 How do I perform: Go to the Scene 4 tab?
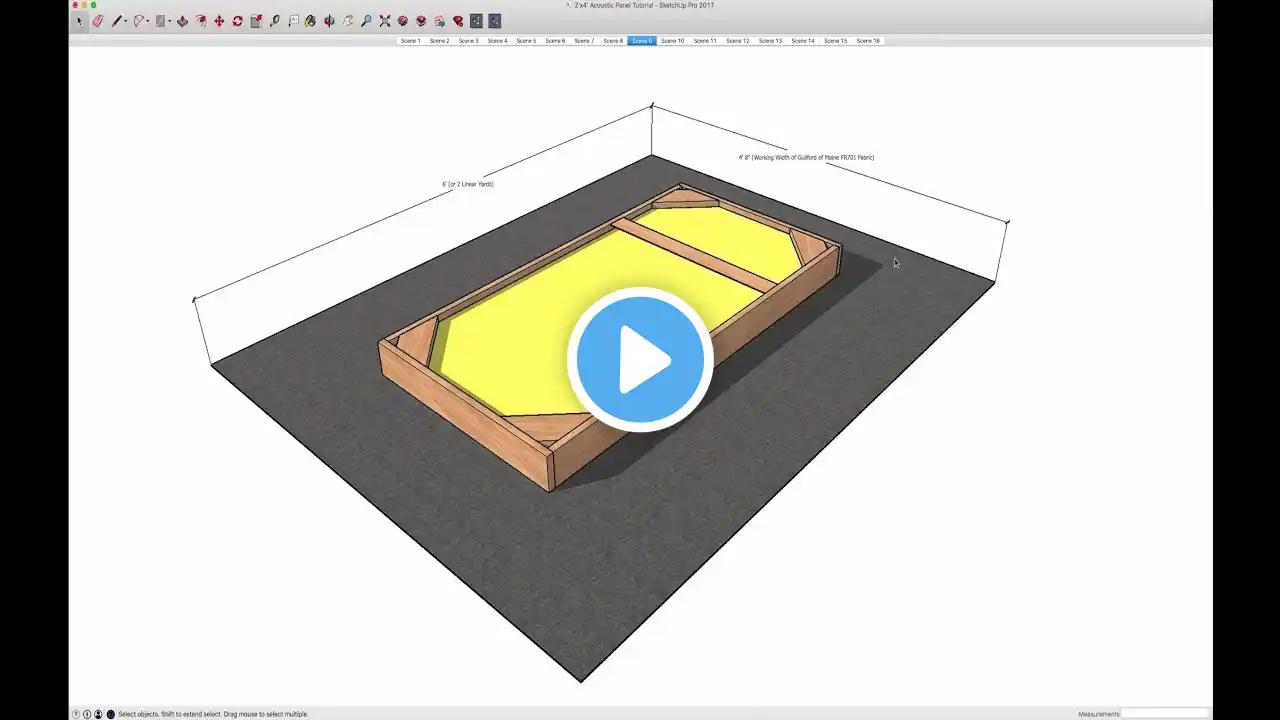pos(497,41)
